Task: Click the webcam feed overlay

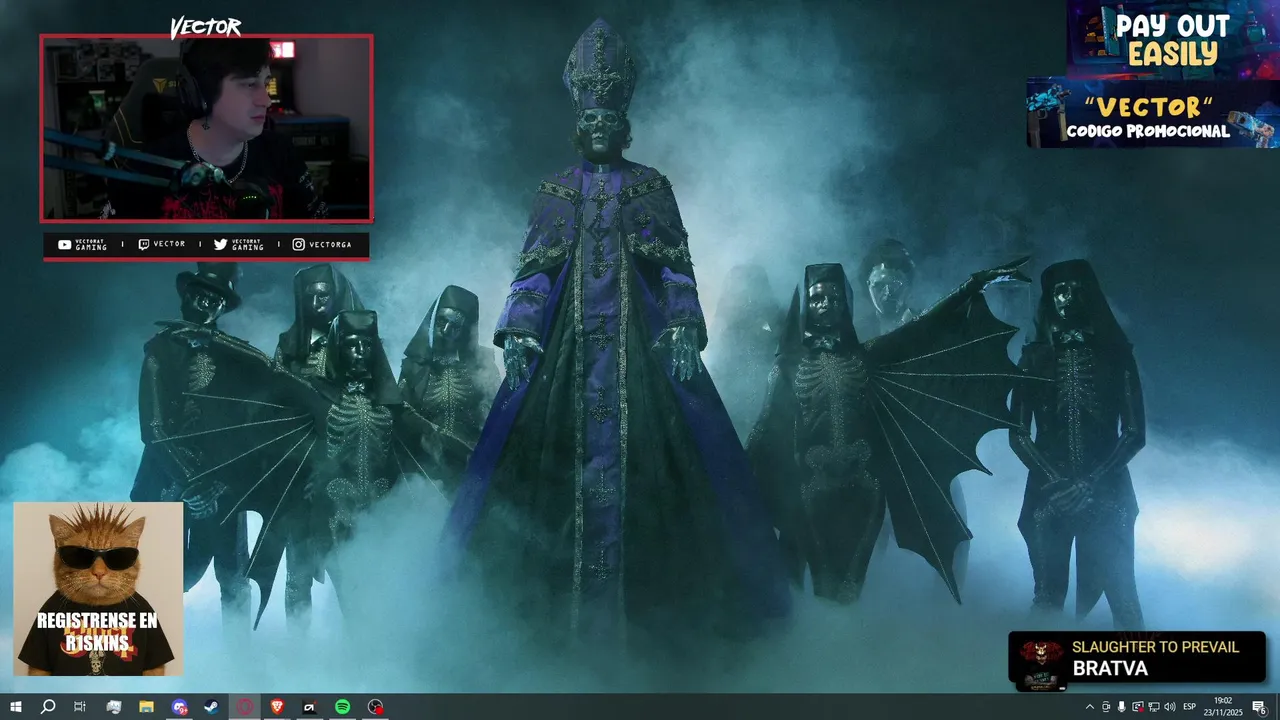Action: click(206, 128)
